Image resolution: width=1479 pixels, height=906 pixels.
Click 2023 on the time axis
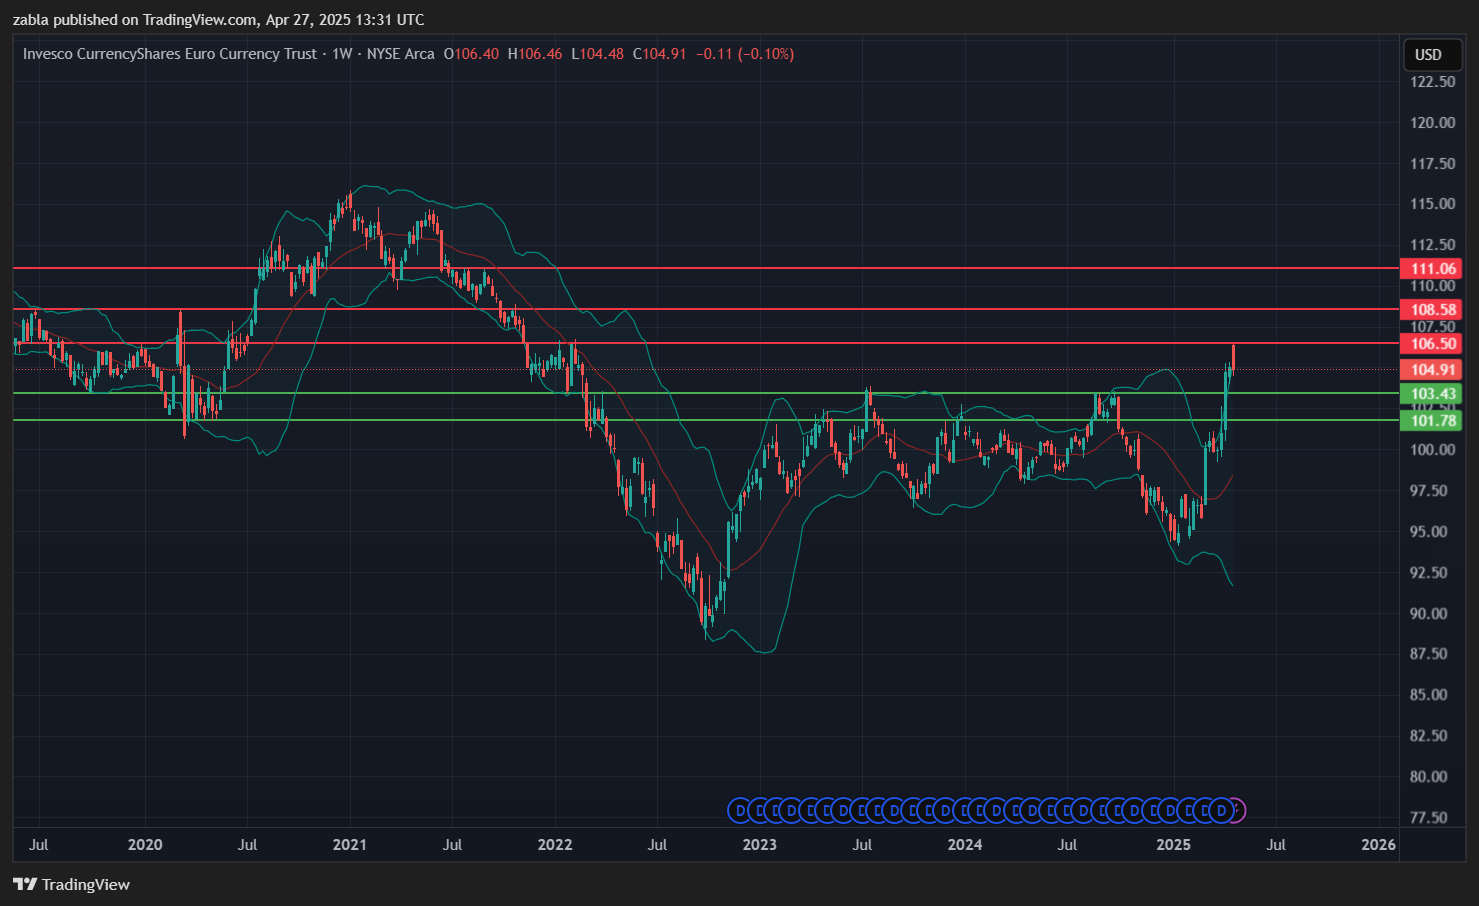(x=759, y=845)
